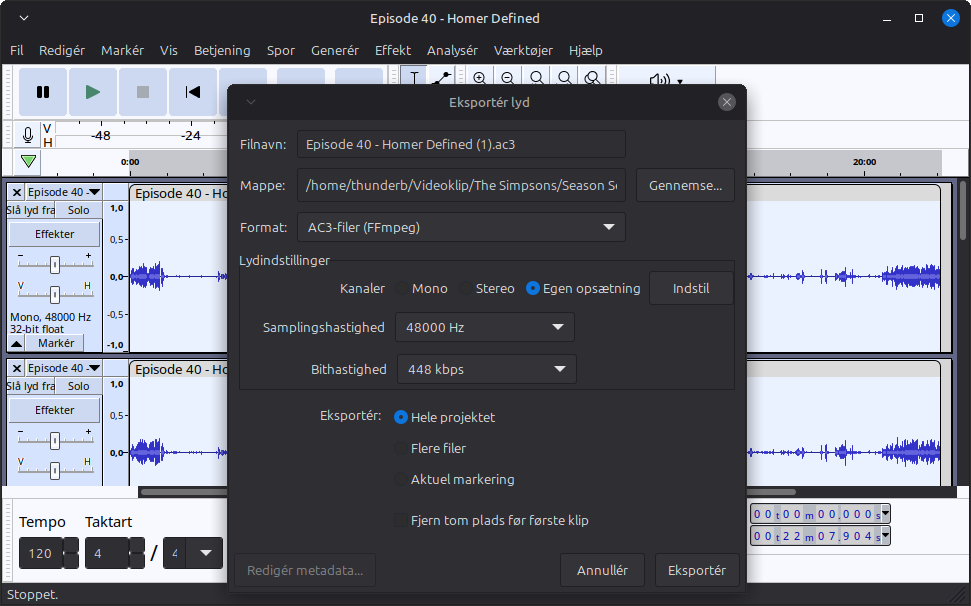The width and height of the screenshot is (971, 606).
Task: Click the Filnavn text field
Action: click(x=461, y=144)
